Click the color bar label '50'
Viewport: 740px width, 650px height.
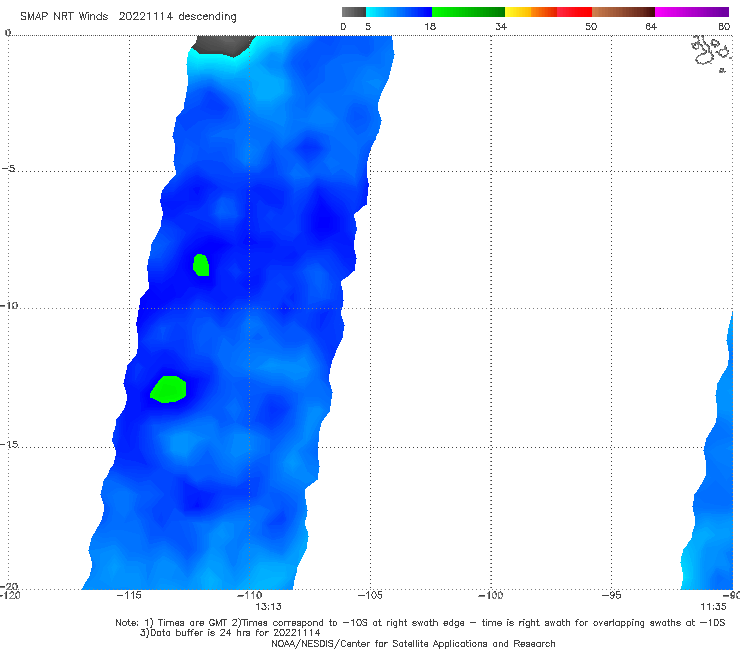tap(591, 26)
